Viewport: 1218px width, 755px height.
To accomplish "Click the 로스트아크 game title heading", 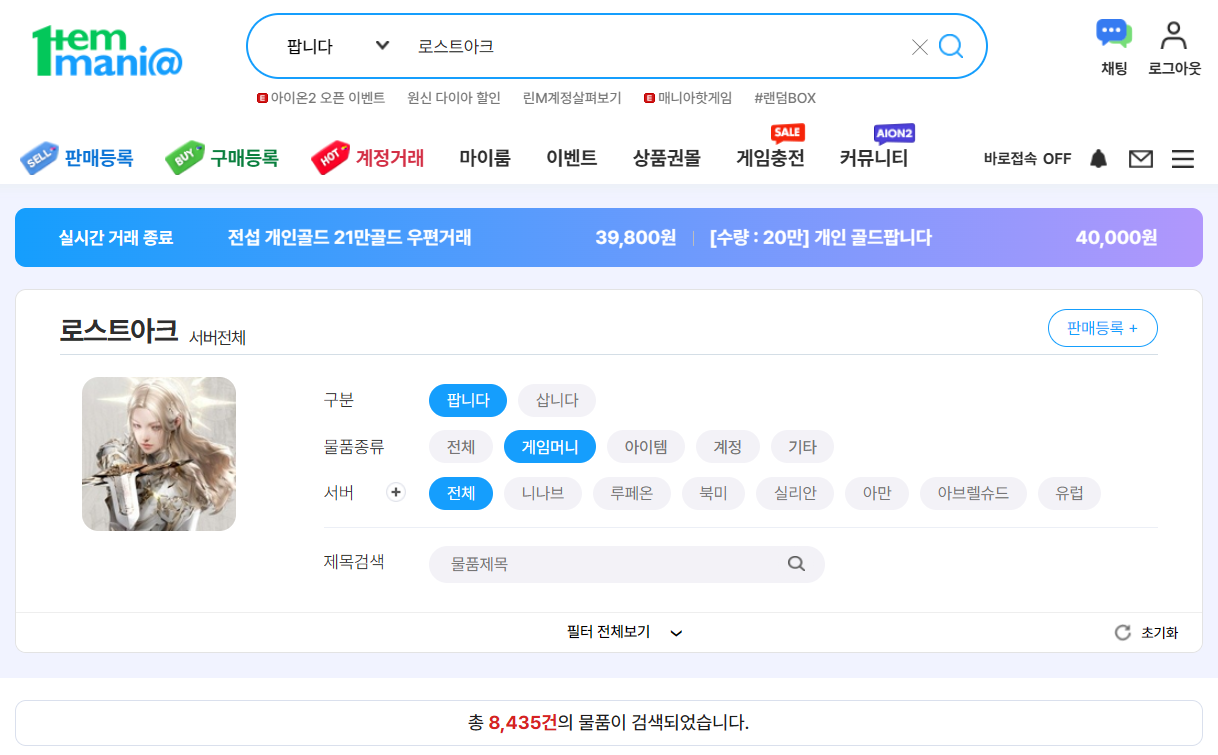I will tap(119, 329).
